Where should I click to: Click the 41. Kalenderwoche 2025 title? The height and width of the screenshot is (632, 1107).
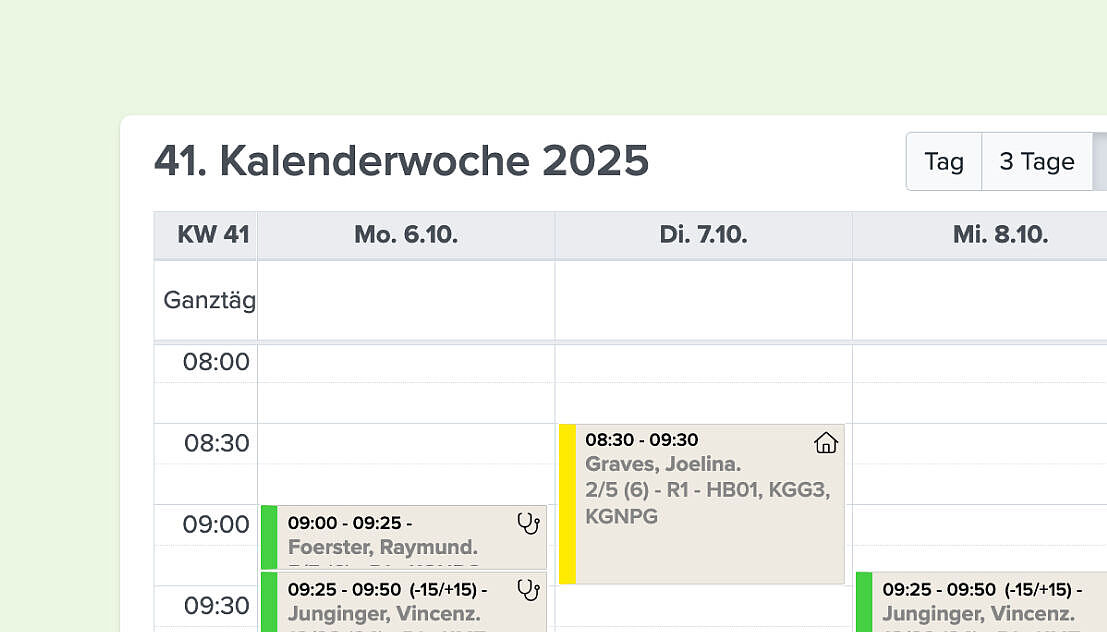tap(401, 161)
